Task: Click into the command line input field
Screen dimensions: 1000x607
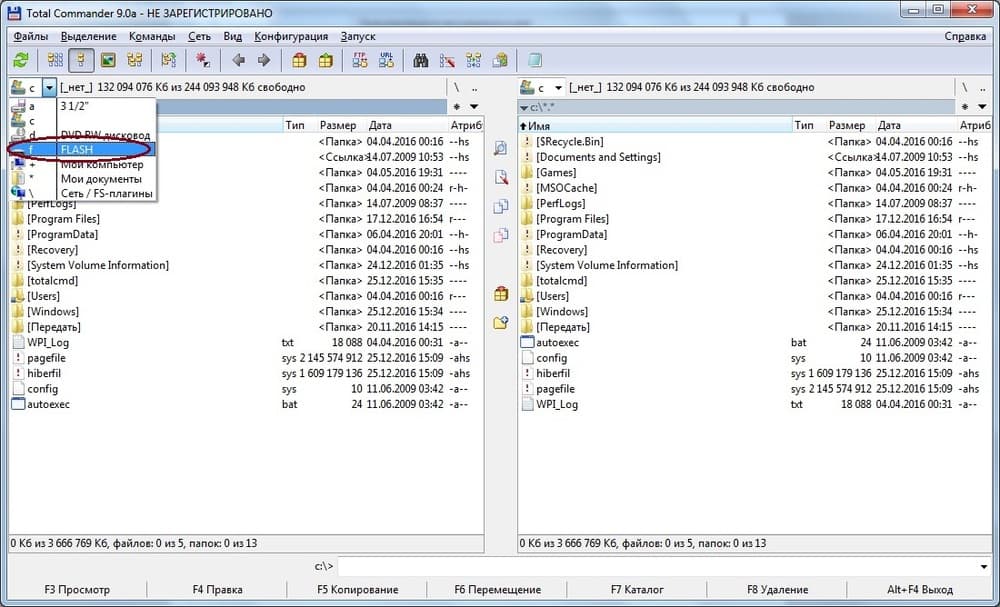Action: (x=657, y=566)
